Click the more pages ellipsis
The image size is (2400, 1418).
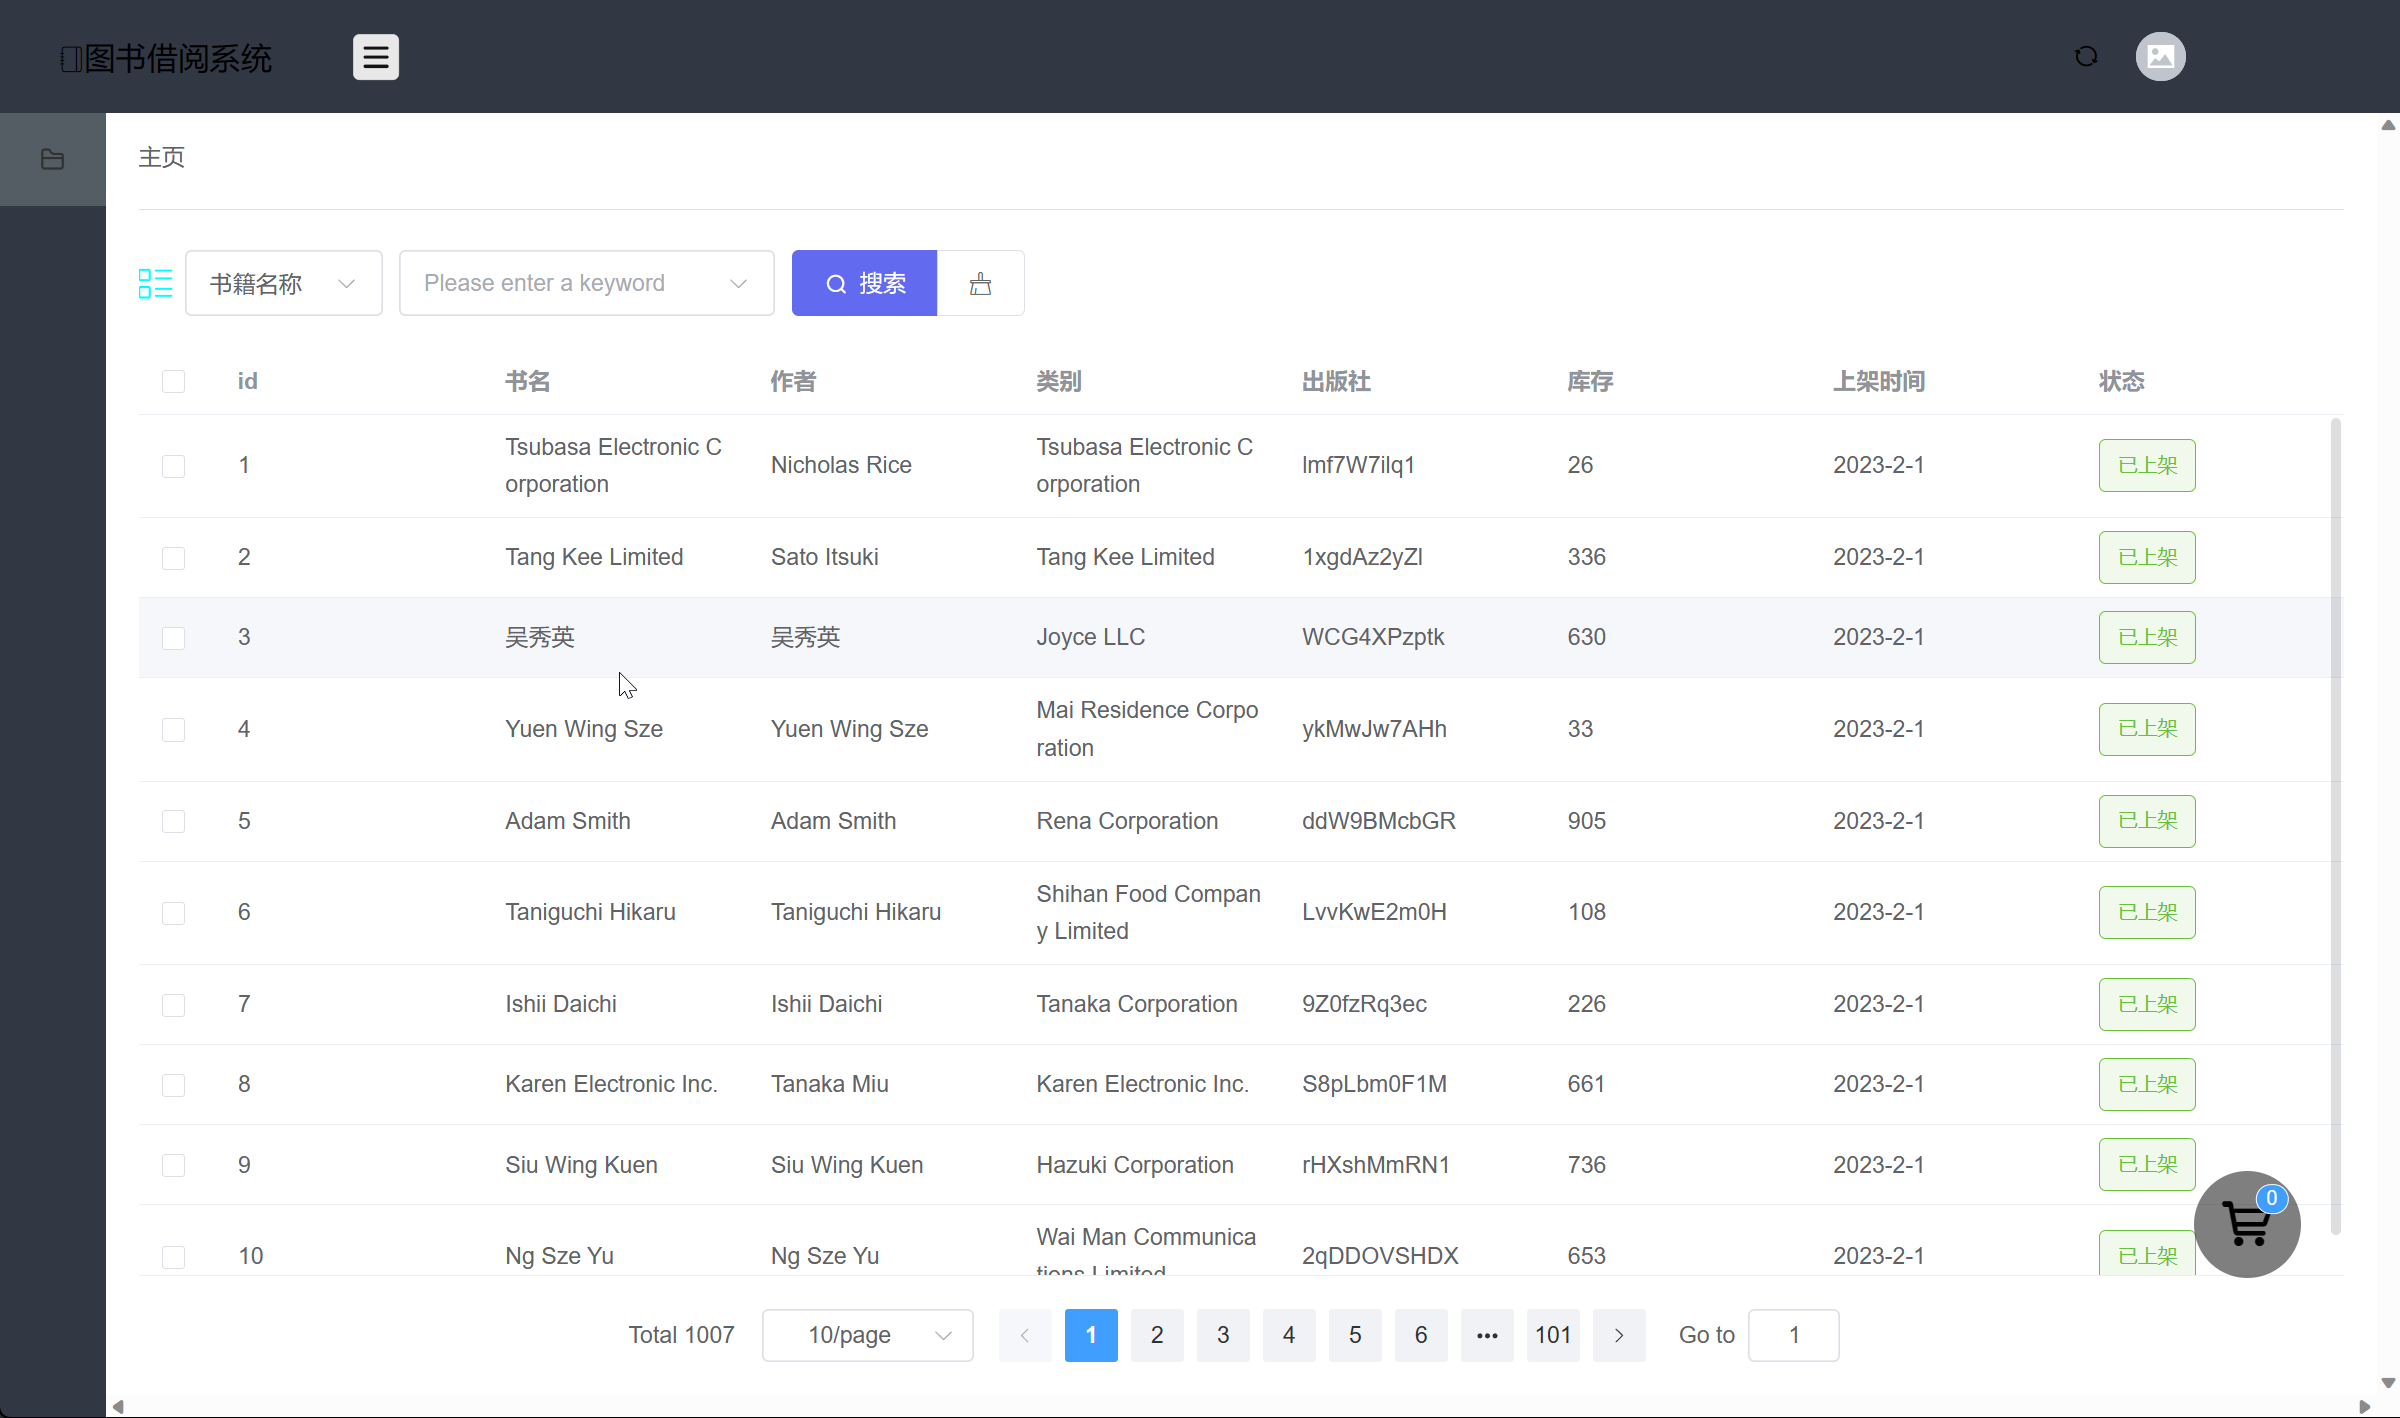[x=1487, y=1335]
